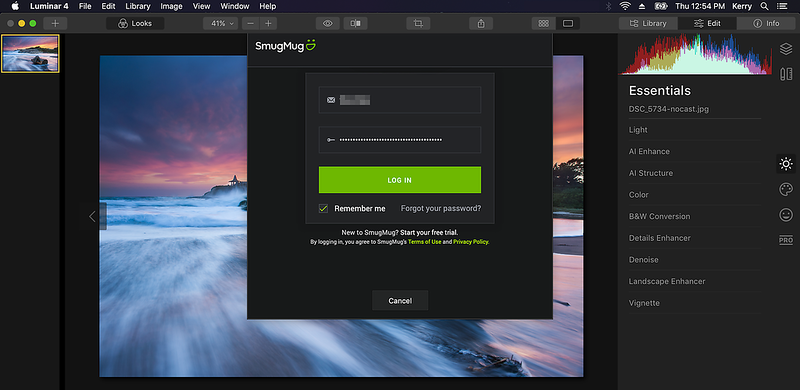Click Start your free trial link
800x390 pixels.
click(430, 232)
